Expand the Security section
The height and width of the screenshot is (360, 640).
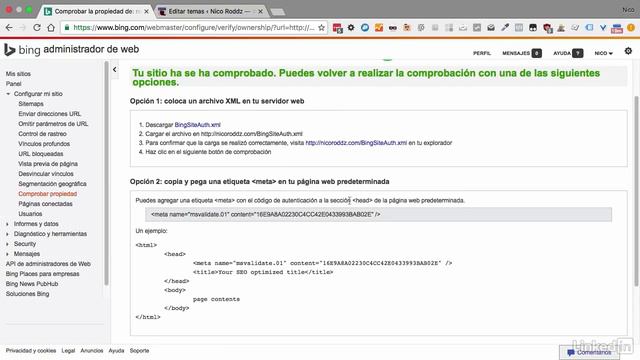pos(8,244)
